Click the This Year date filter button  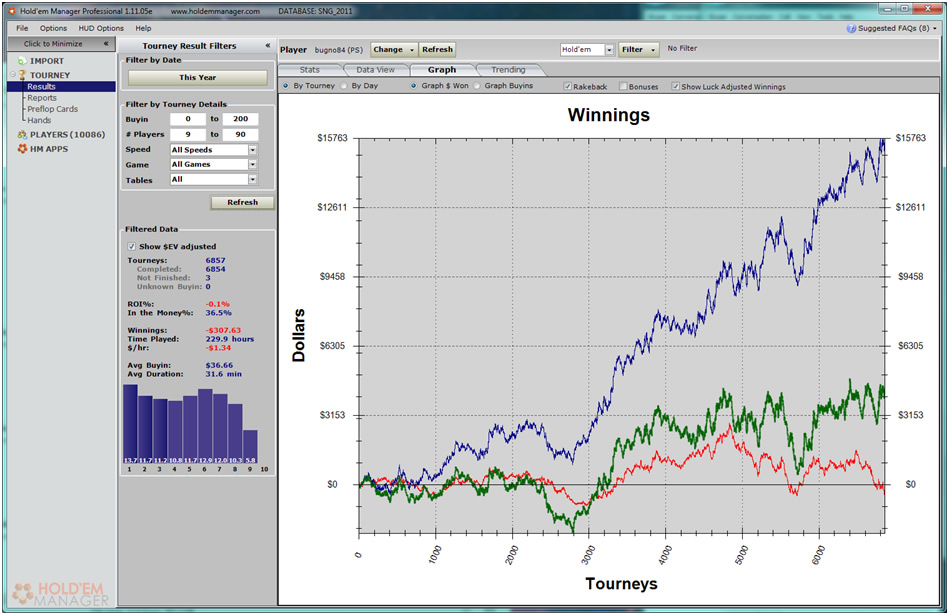coord(197,77)
